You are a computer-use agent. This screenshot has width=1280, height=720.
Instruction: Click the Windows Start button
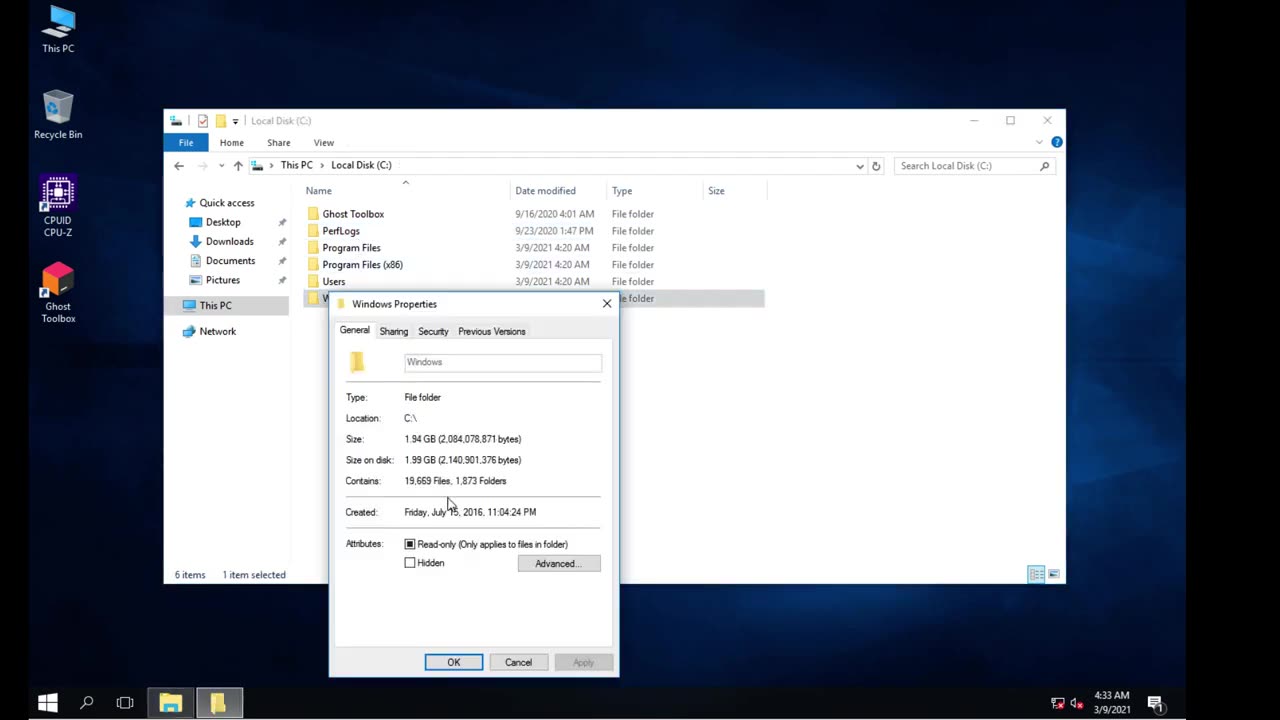pyautogui.click(x=47, y=703)
